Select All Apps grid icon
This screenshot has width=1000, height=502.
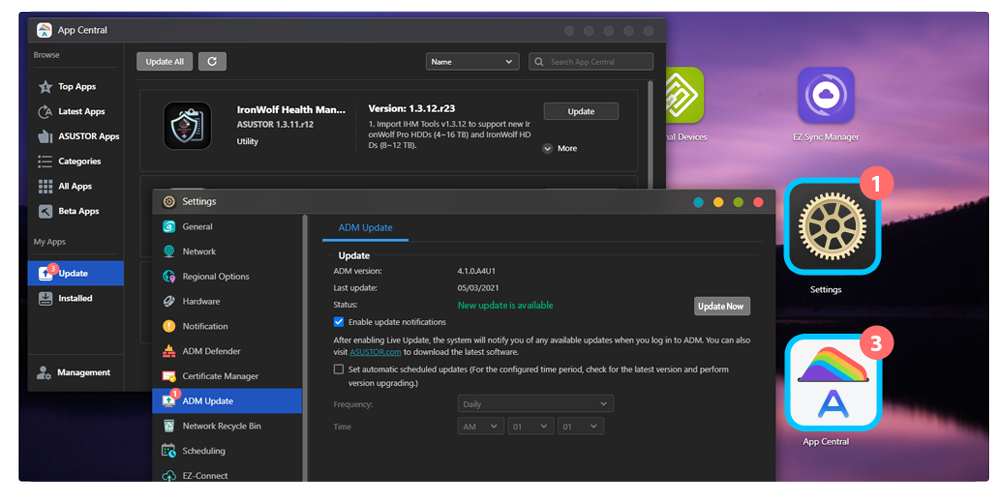[45, 186]
